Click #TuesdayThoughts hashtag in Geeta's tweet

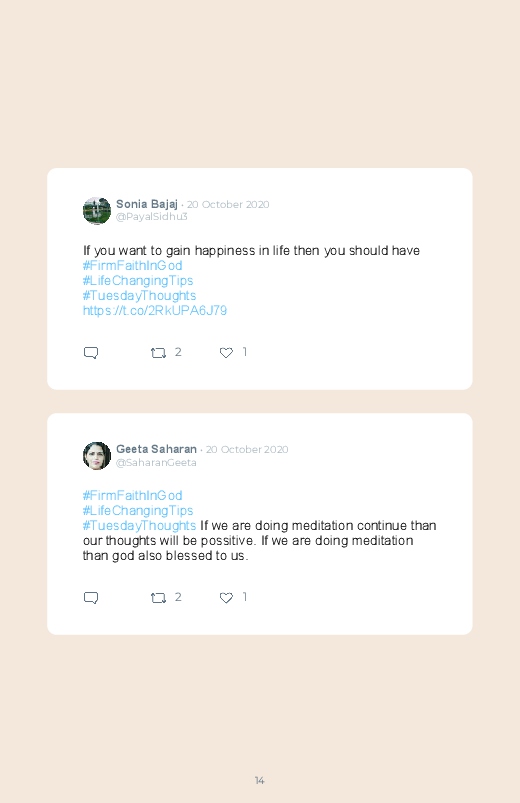click(139, 525)
